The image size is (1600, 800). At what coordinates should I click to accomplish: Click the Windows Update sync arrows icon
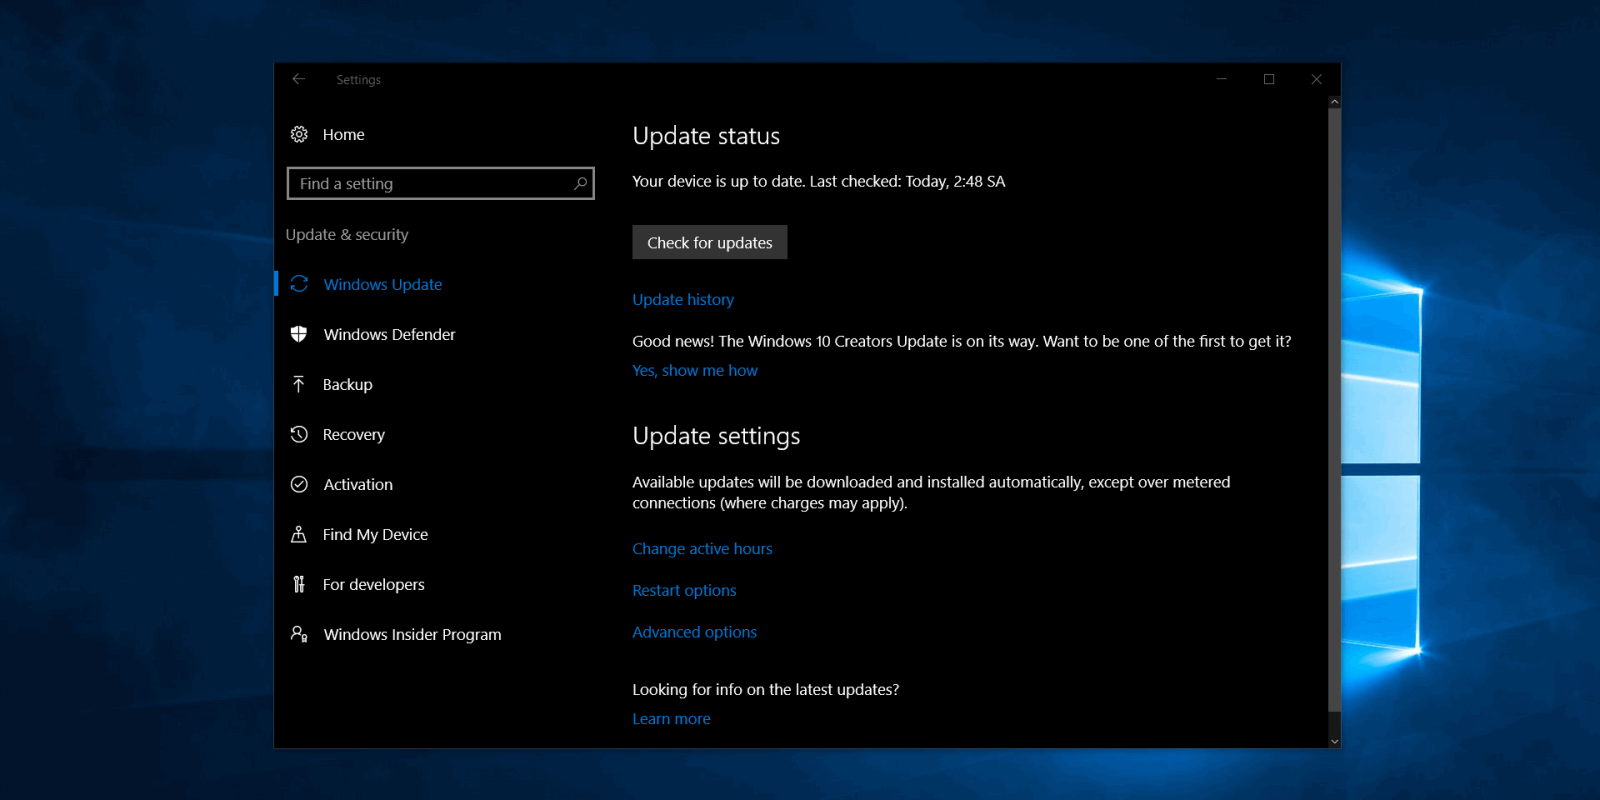(299, 284)
